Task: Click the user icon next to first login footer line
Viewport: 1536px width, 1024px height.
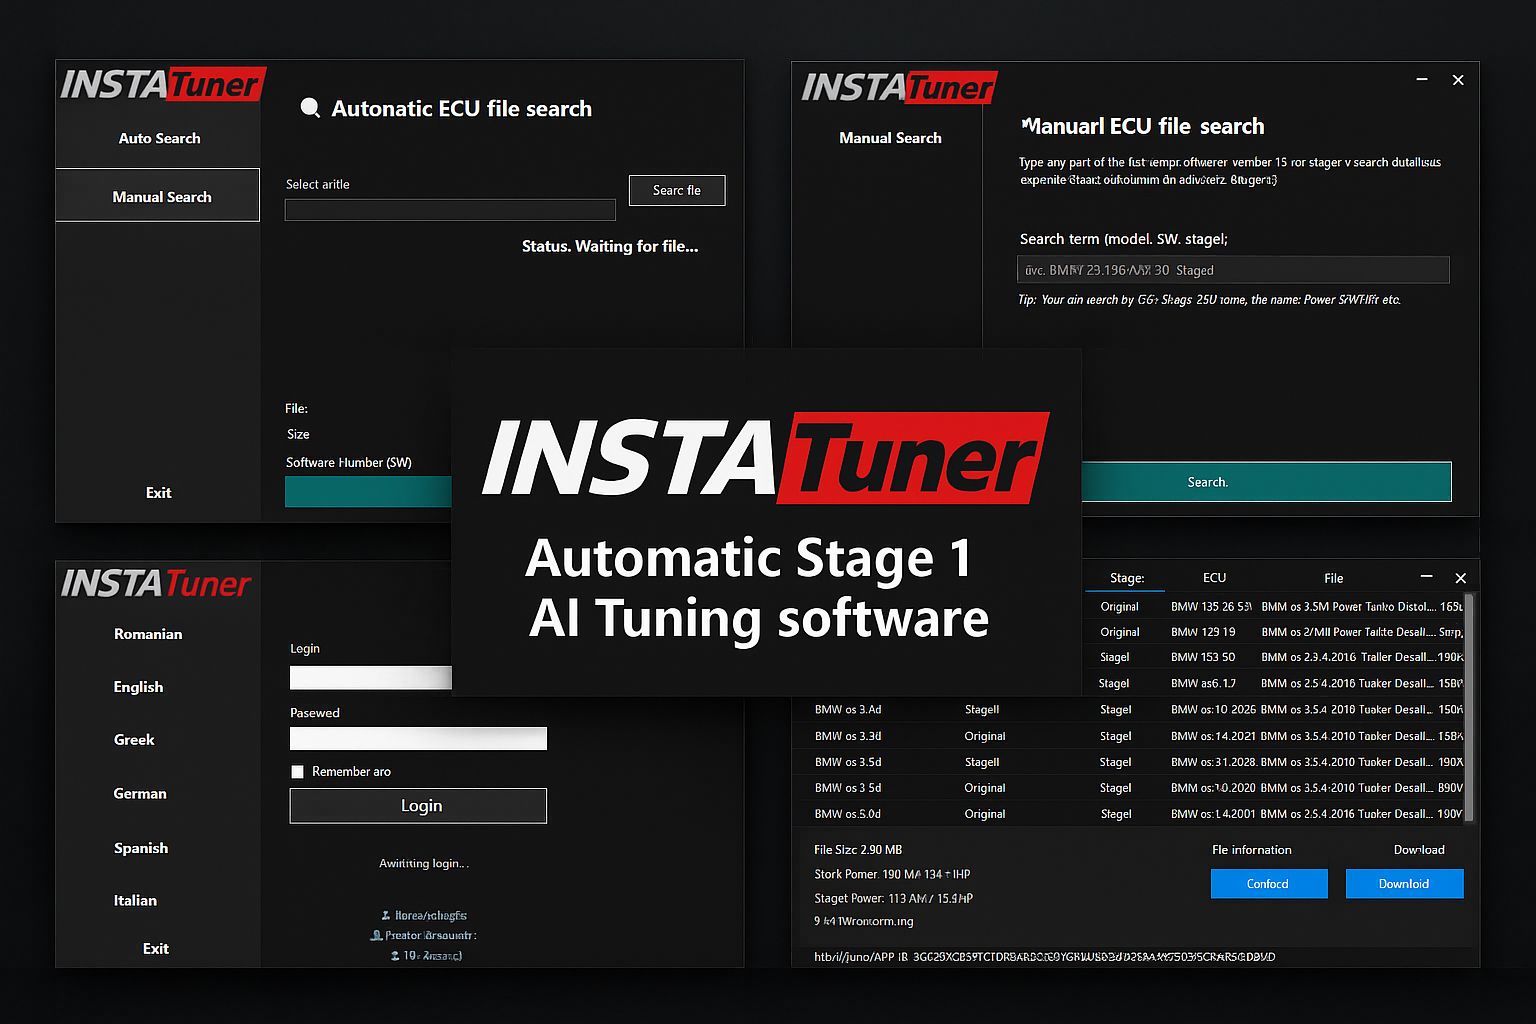Action: [x=386, y=915]
